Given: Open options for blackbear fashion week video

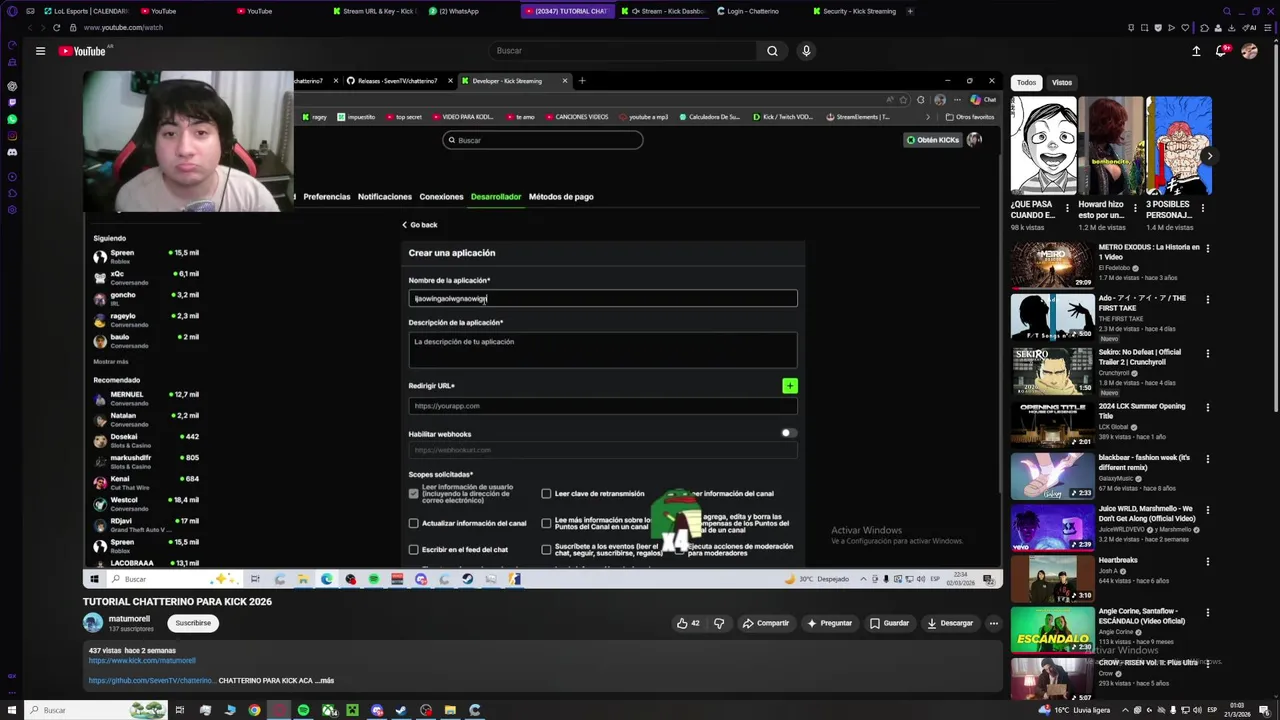Looking at the screenshot, I should click(1207, 459).
